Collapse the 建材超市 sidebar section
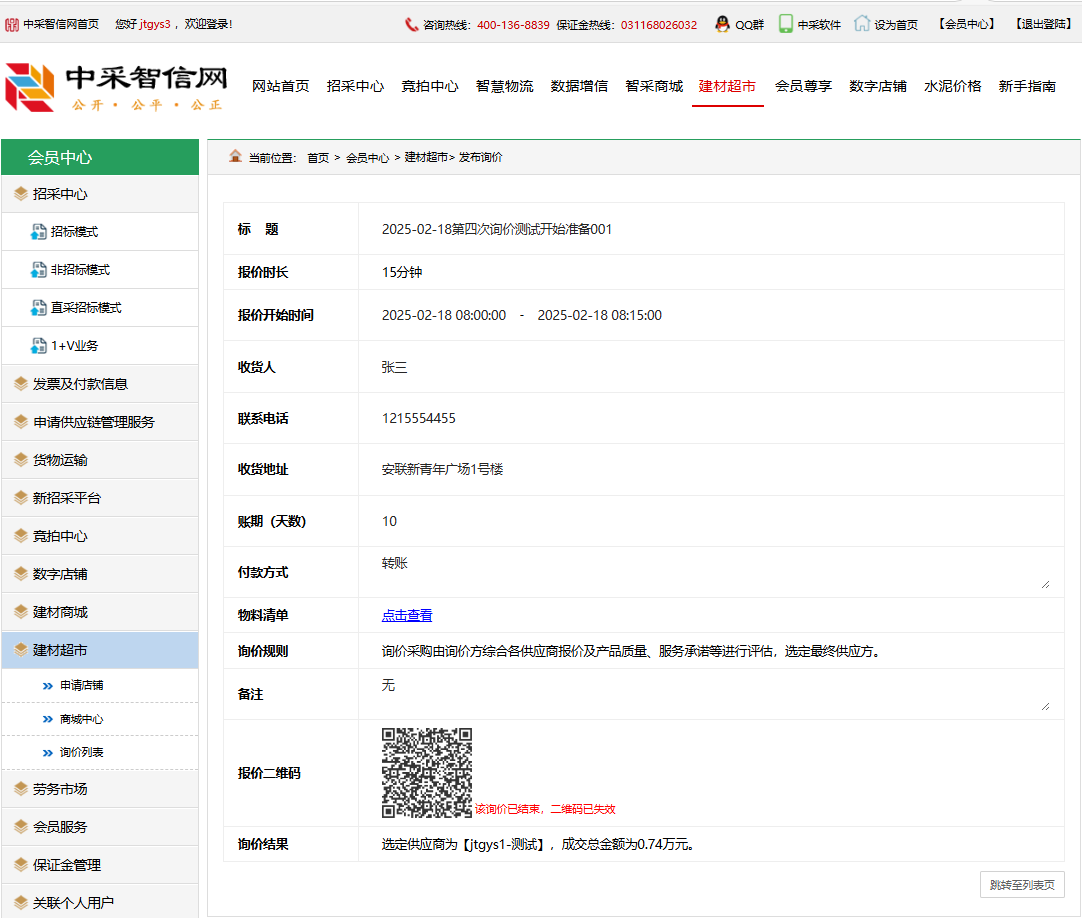This screenshot has width=1082, height=918. click(x=100, y=650)
